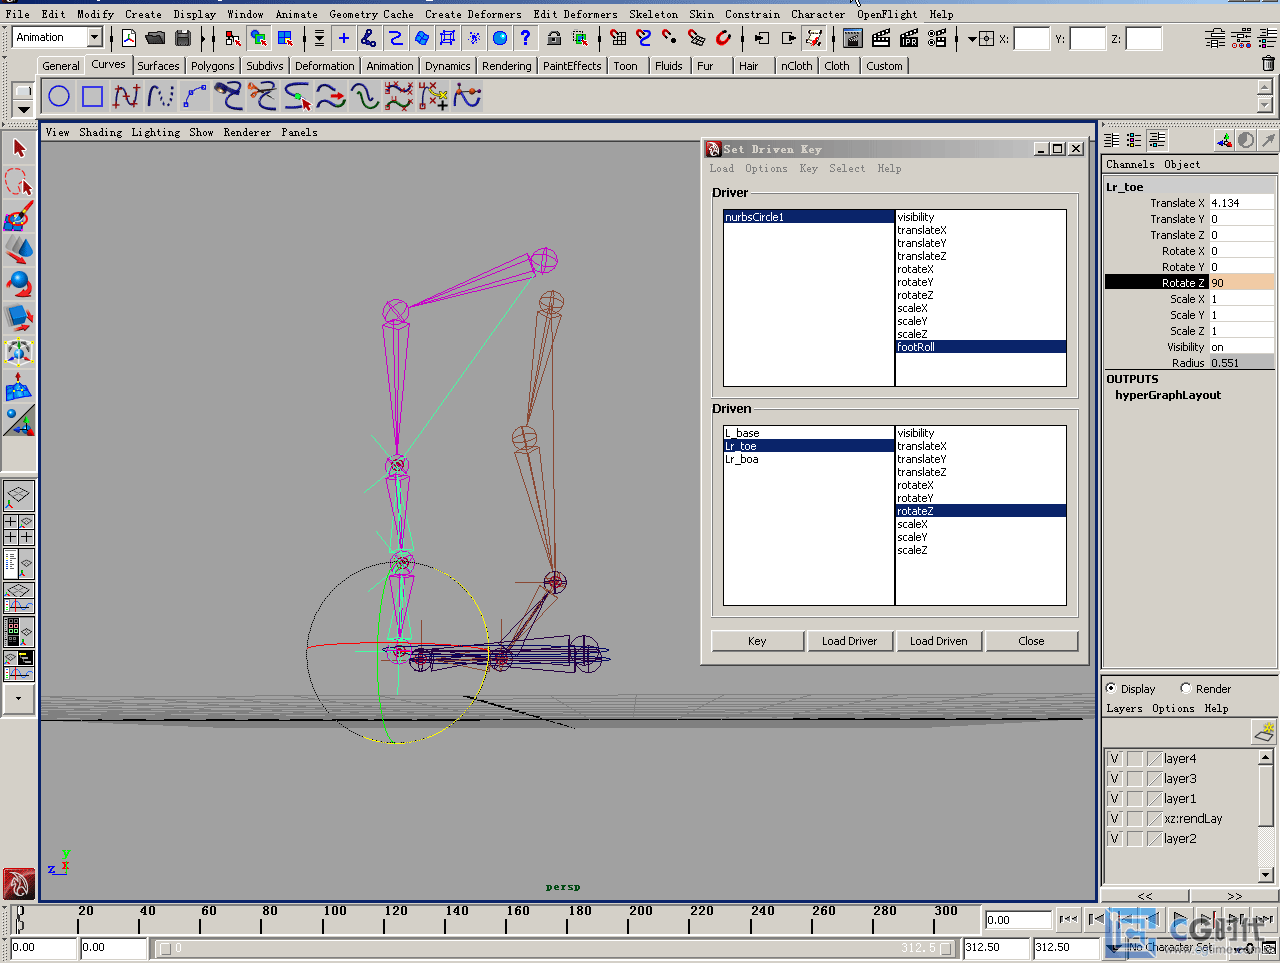Select the Display layer radio button
Screen dimensions: 1280x963
click(x=1111, y=688)
